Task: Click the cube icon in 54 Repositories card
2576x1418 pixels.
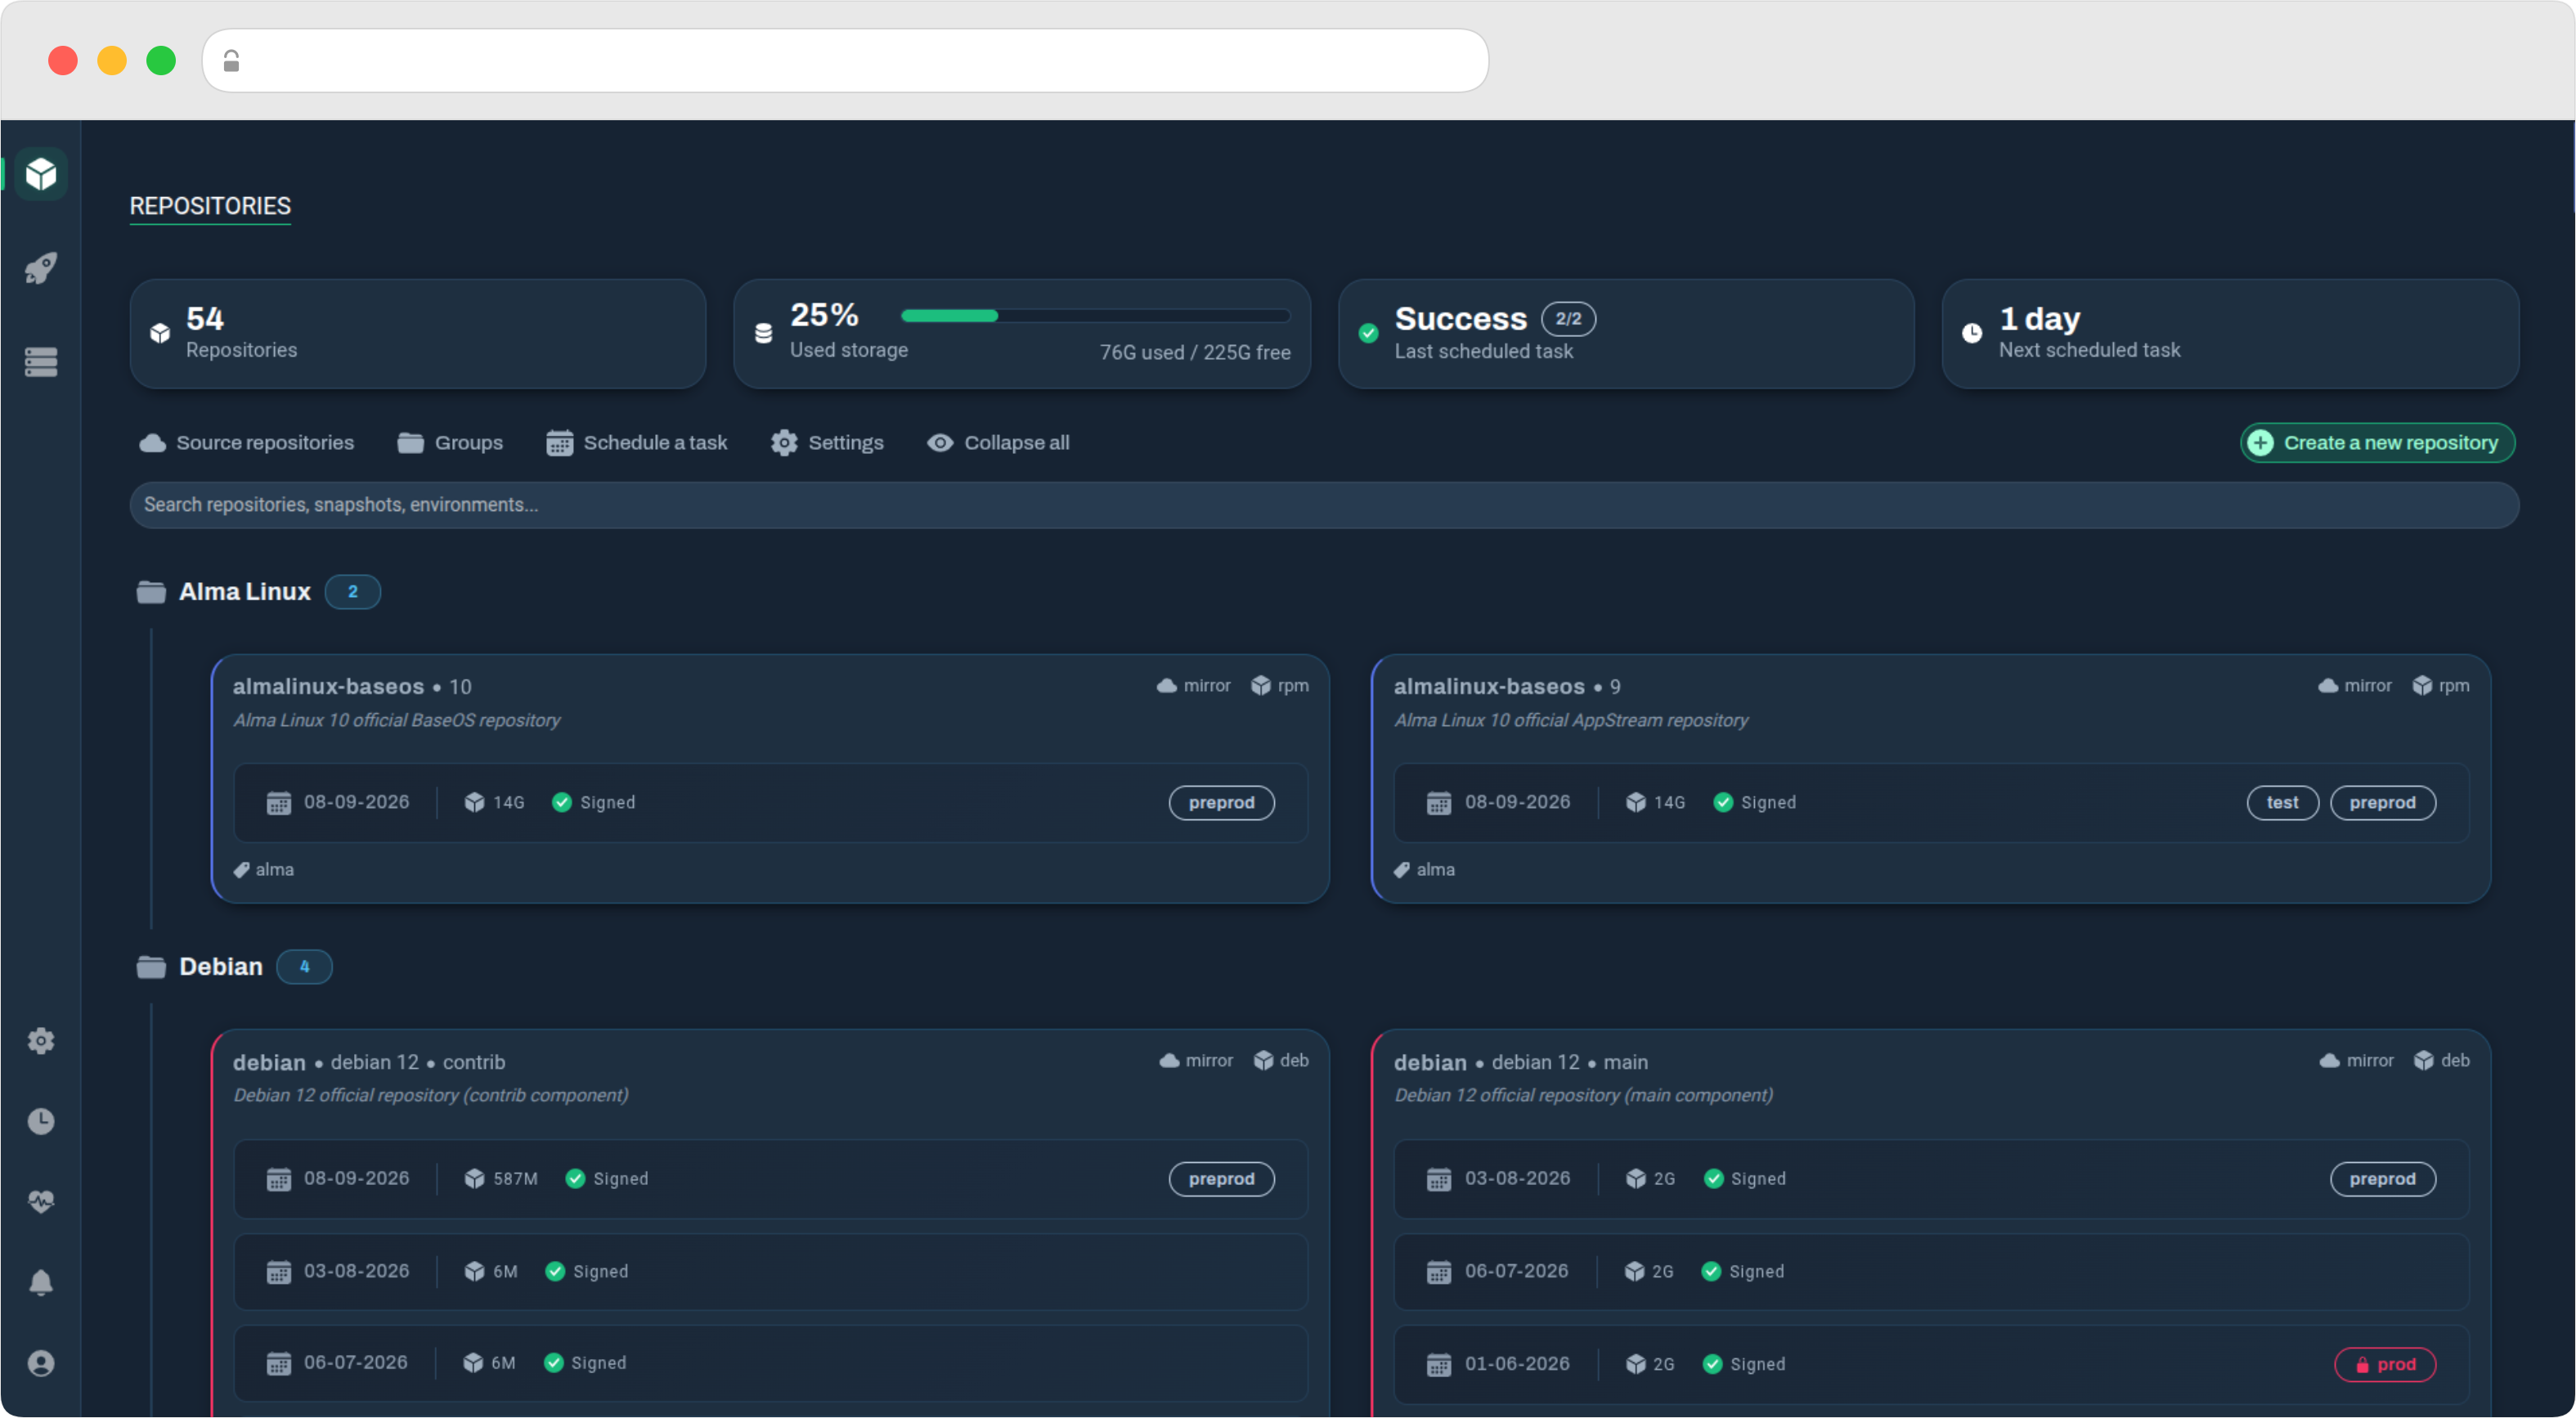Action: pos(160,333)
